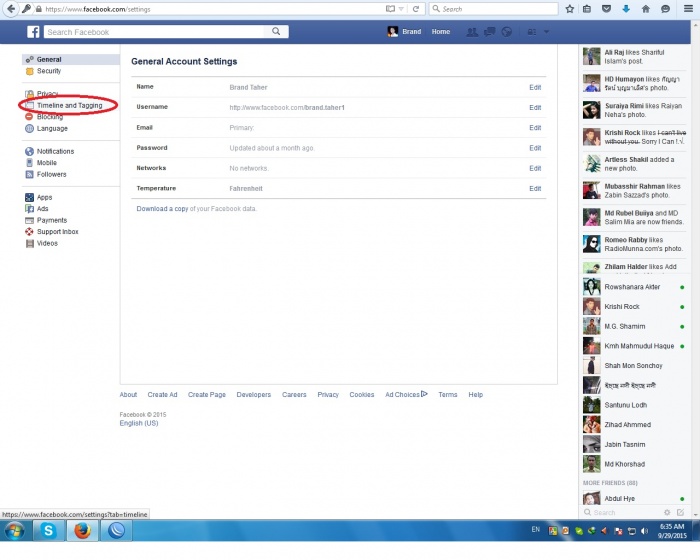
Task: Edit the Email setting
Action: [x=535, y=128]
